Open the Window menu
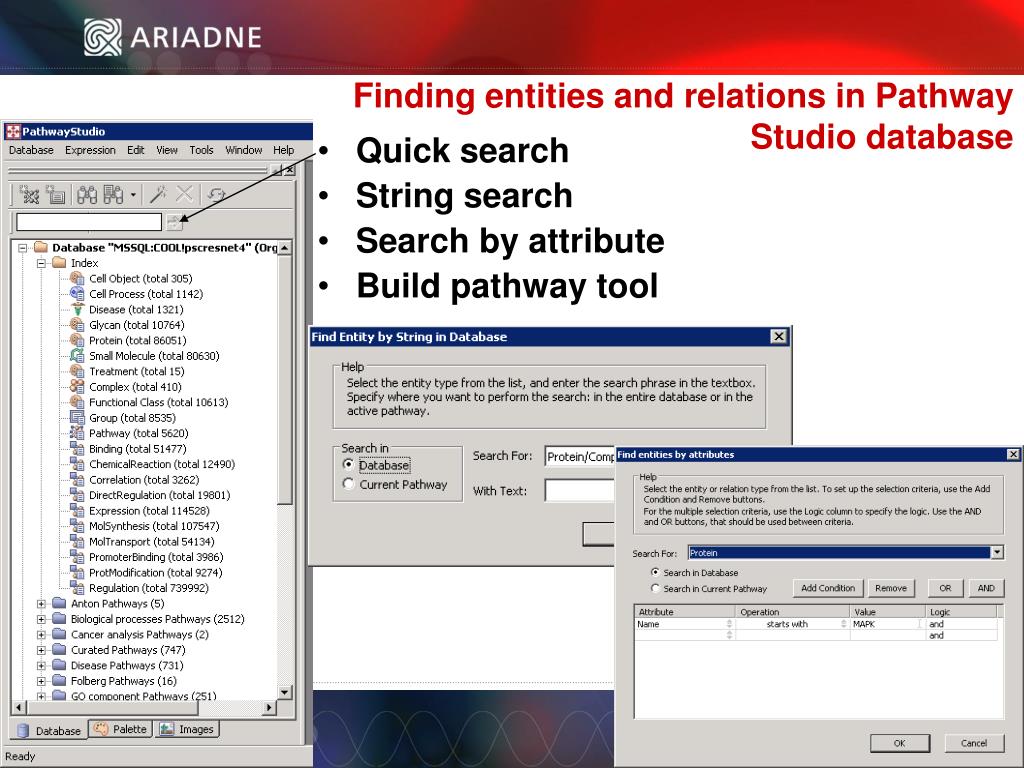 pos(244,150)
